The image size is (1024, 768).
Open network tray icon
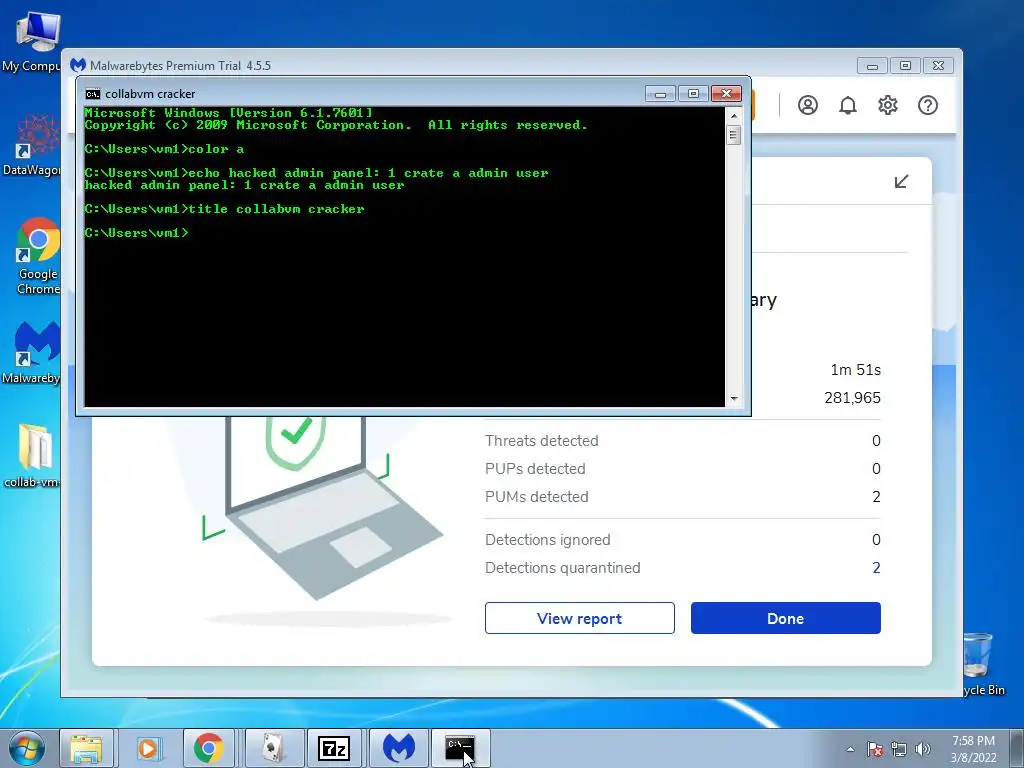point(899,749)
